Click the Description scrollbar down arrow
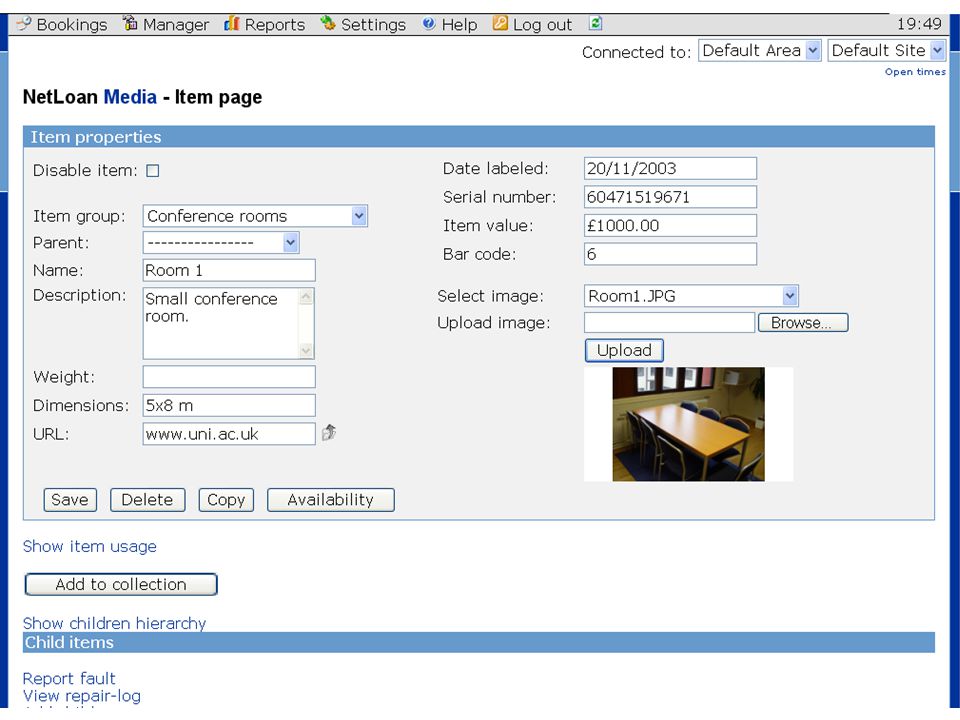 click(306, 351)
